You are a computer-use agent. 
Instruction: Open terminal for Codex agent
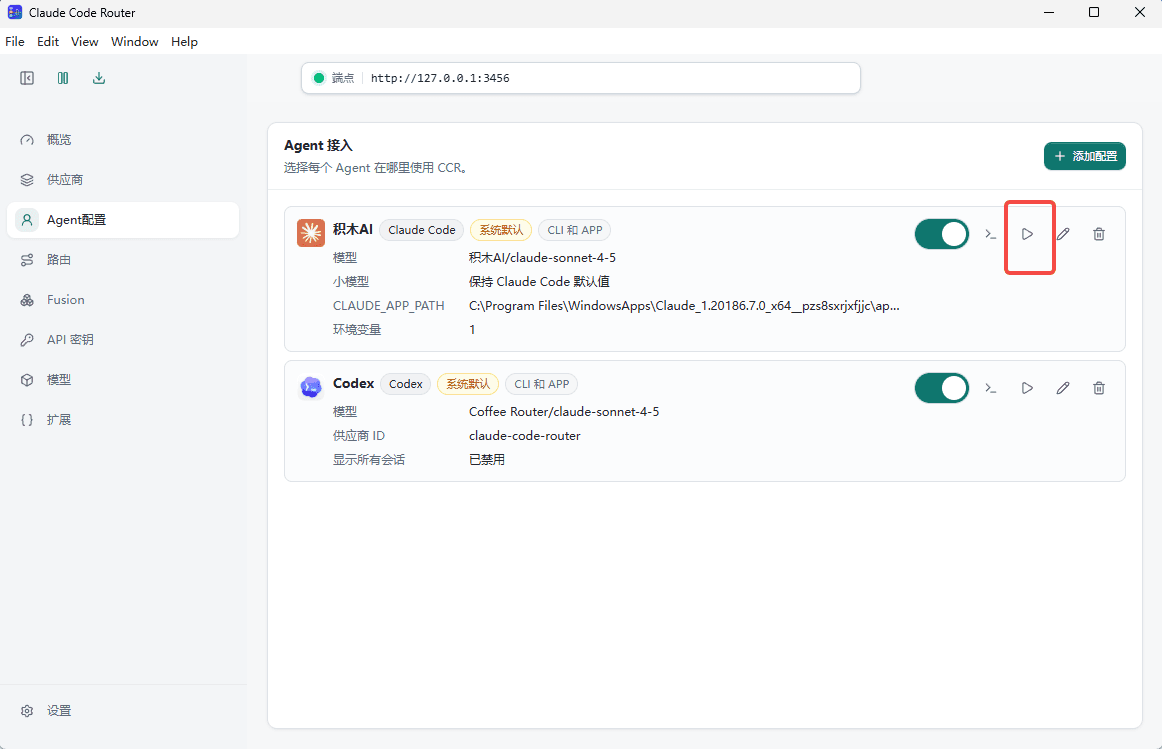[991, 388]
